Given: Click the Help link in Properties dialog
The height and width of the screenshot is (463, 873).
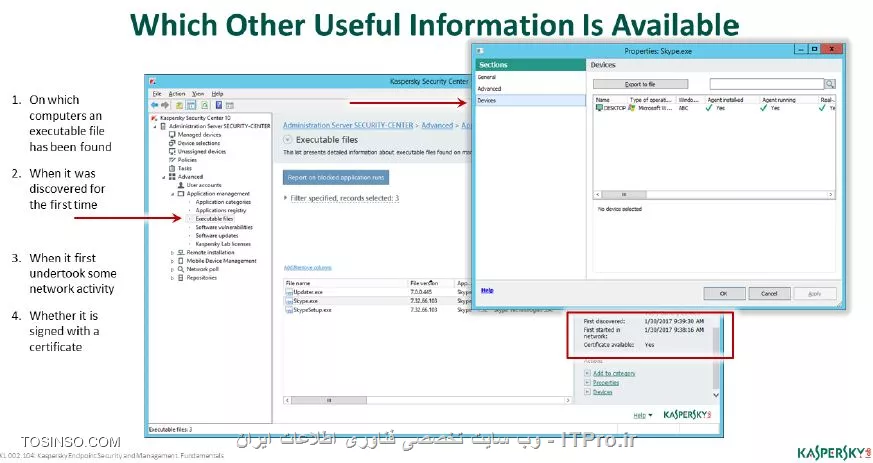Looking at the screenshot, I should tap(487, 290).
